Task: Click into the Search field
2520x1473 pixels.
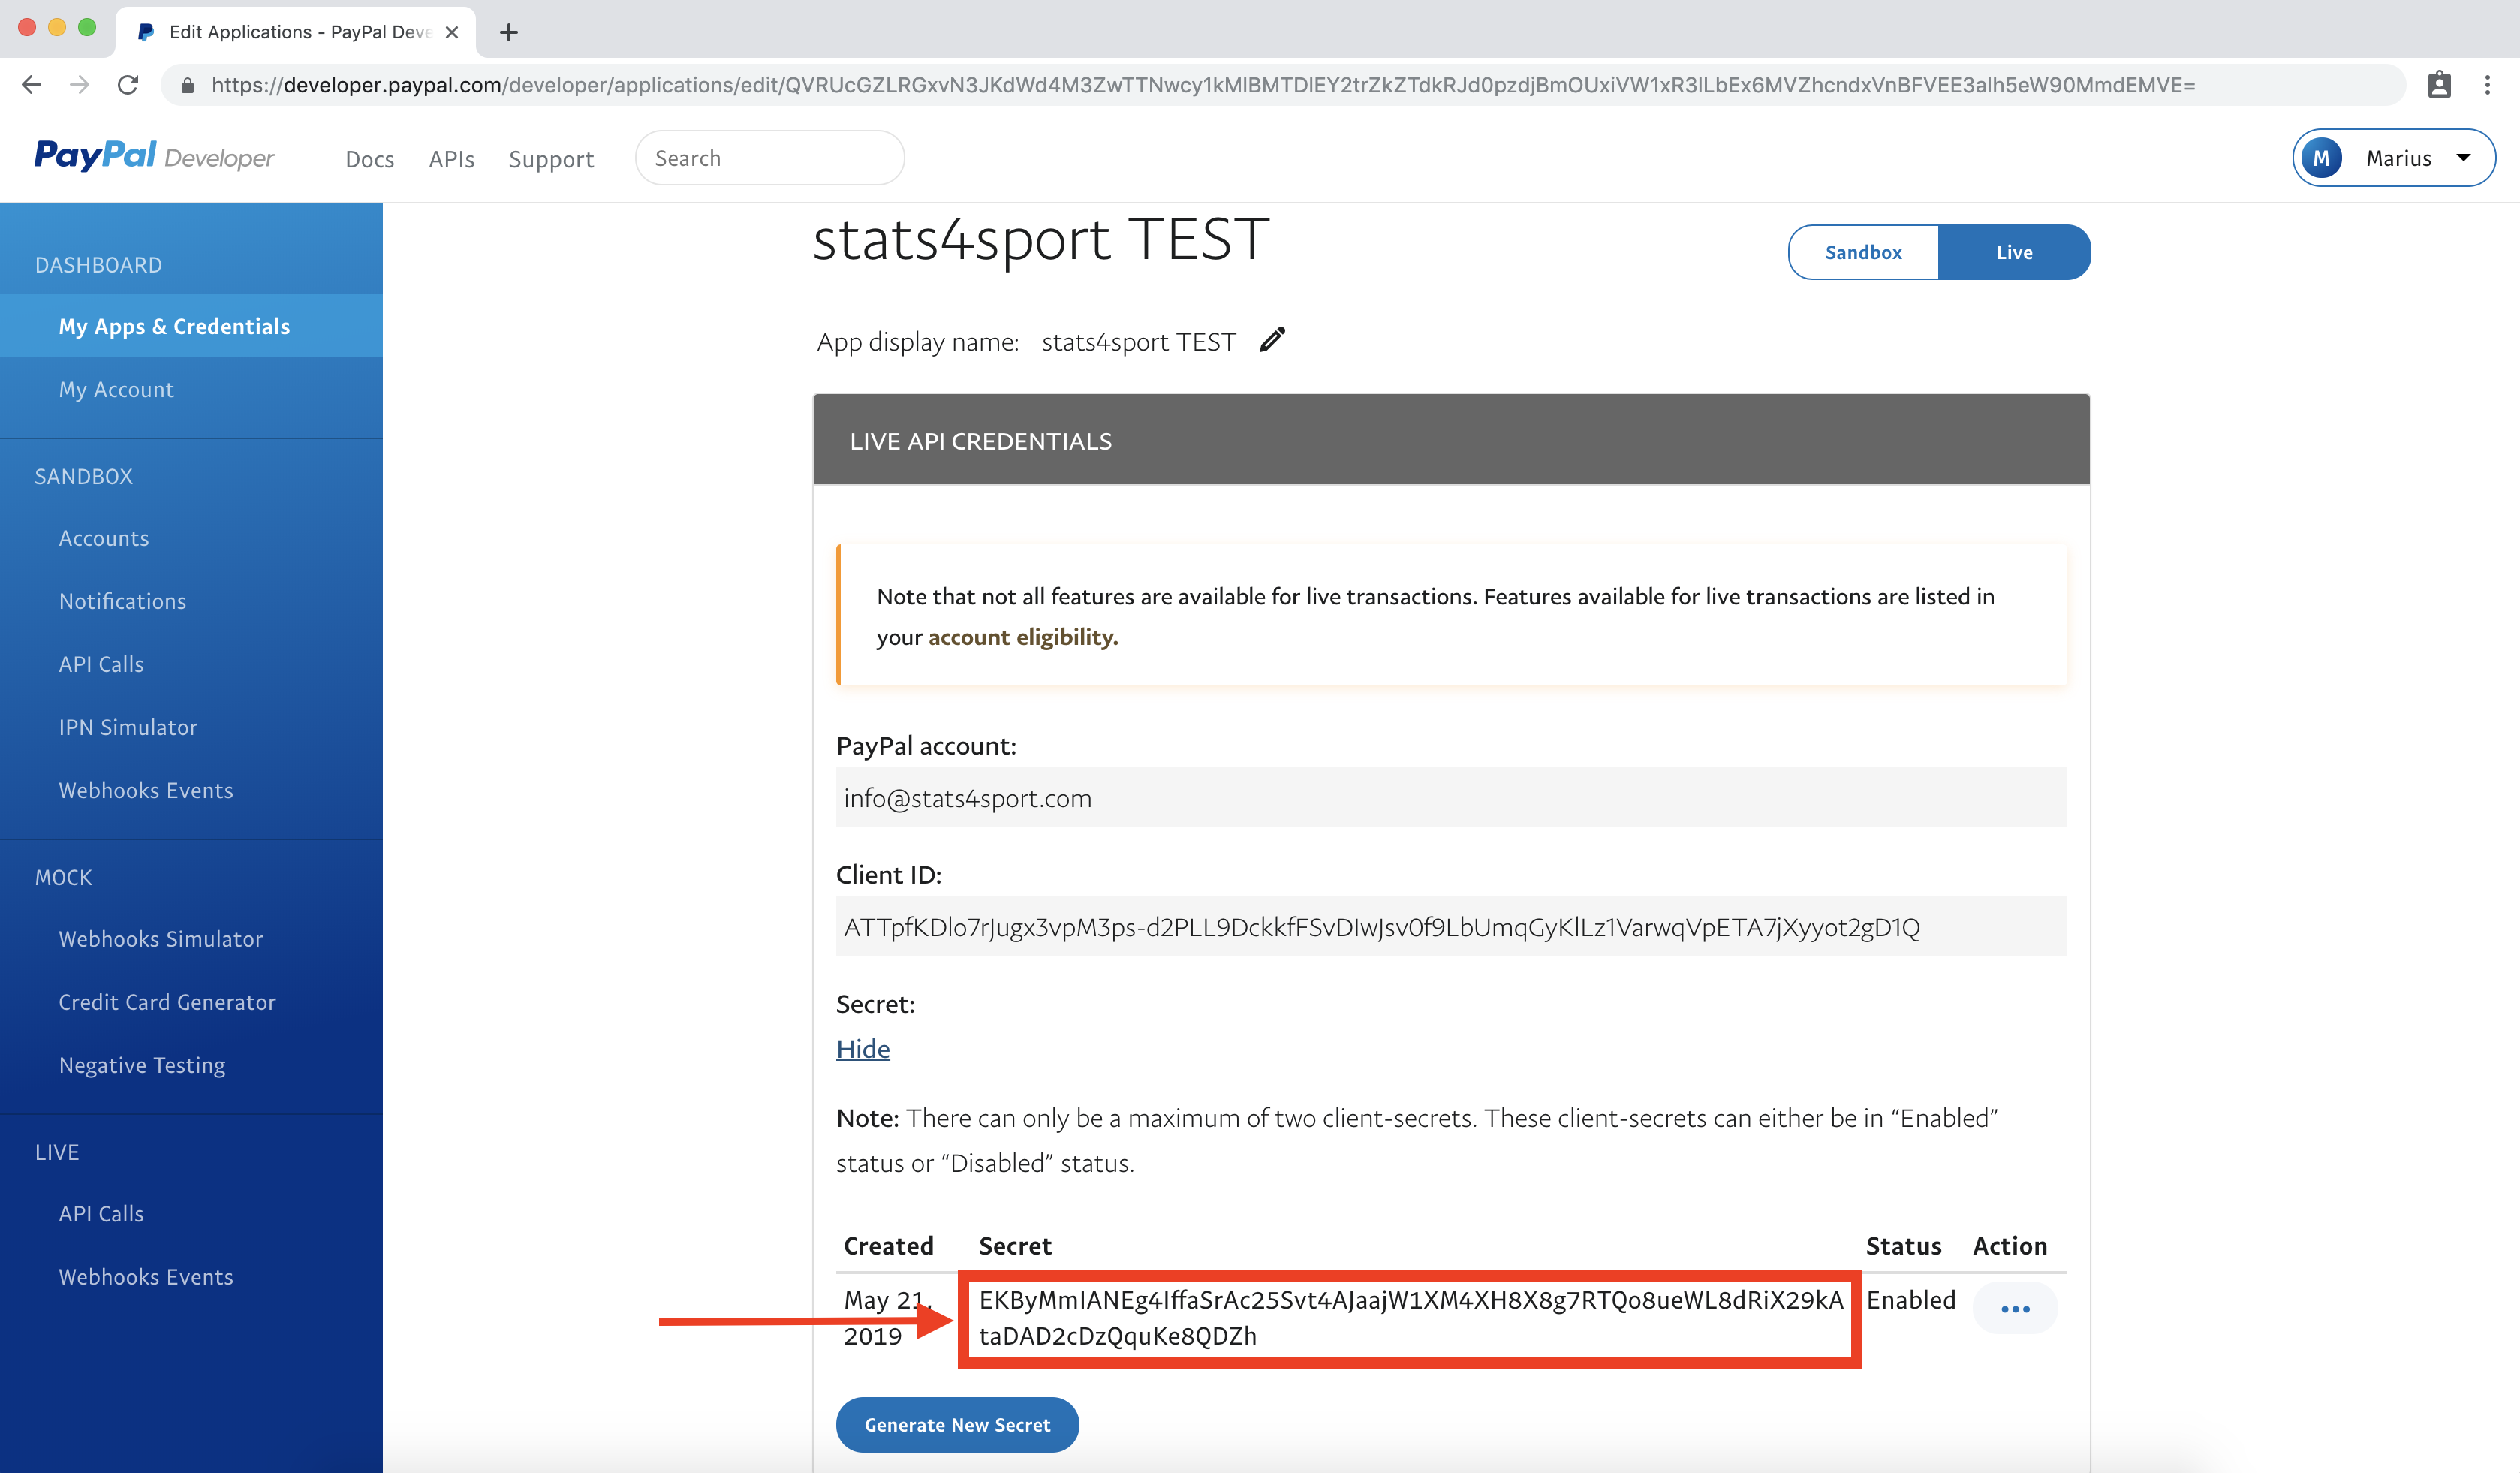Action: coord(769,158)
